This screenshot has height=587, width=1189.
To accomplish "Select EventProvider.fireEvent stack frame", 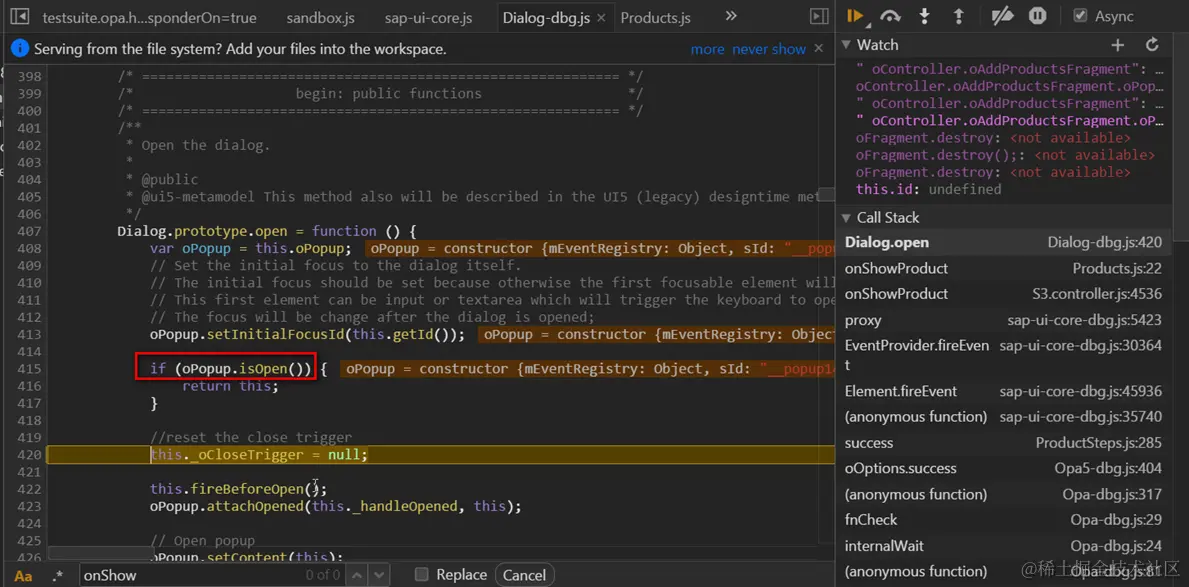I will tap(1003, 355).
